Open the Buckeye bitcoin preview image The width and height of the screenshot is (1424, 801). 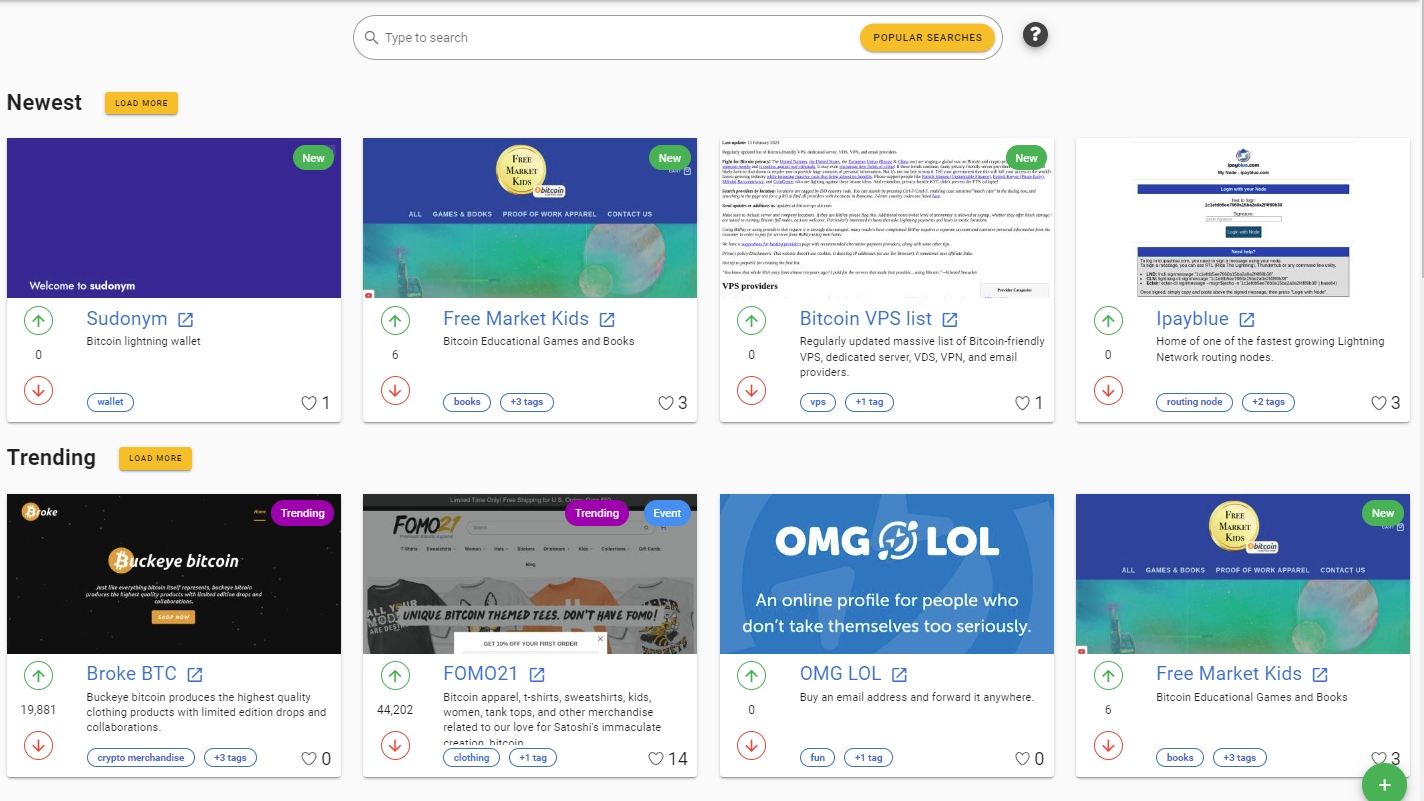click(x=174, y=574)
